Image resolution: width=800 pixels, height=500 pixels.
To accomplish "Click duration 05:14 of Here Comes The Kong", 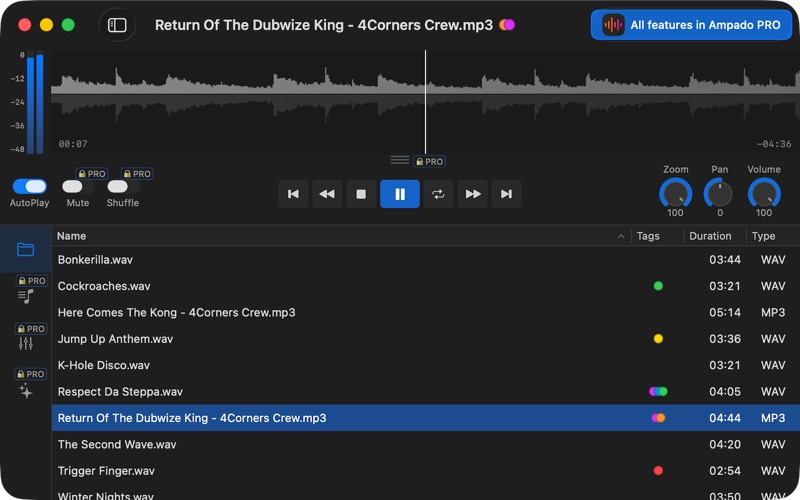I will tap(724, 312).
